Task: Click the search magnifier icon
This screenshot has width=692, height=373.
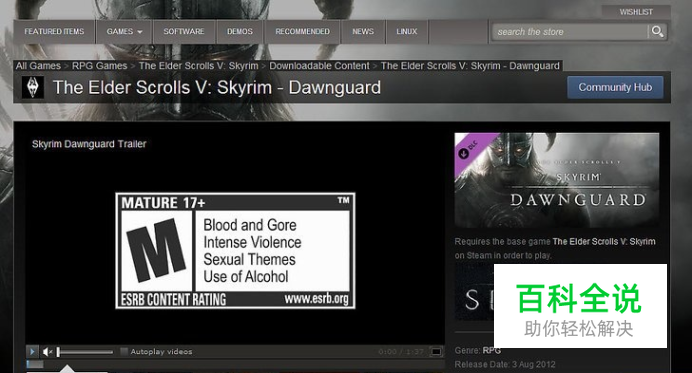Action: tap(657, 31)
